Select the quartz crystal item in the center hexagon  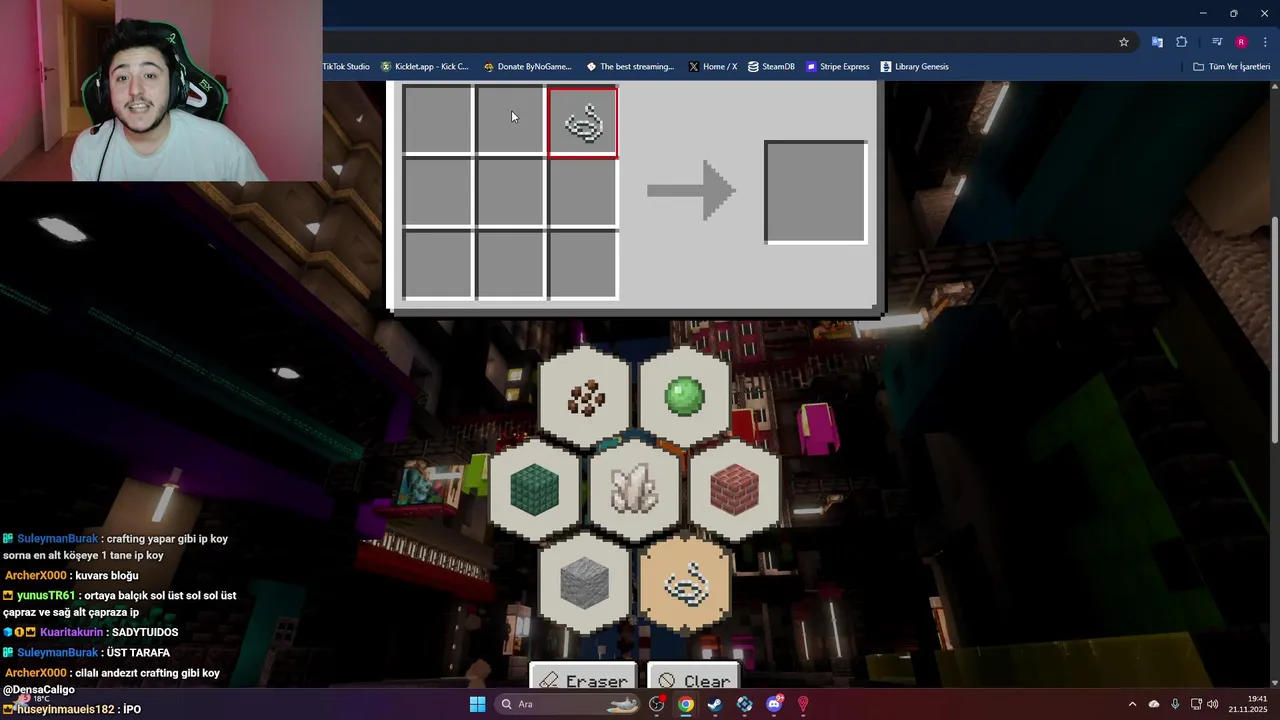click(635, 490)
